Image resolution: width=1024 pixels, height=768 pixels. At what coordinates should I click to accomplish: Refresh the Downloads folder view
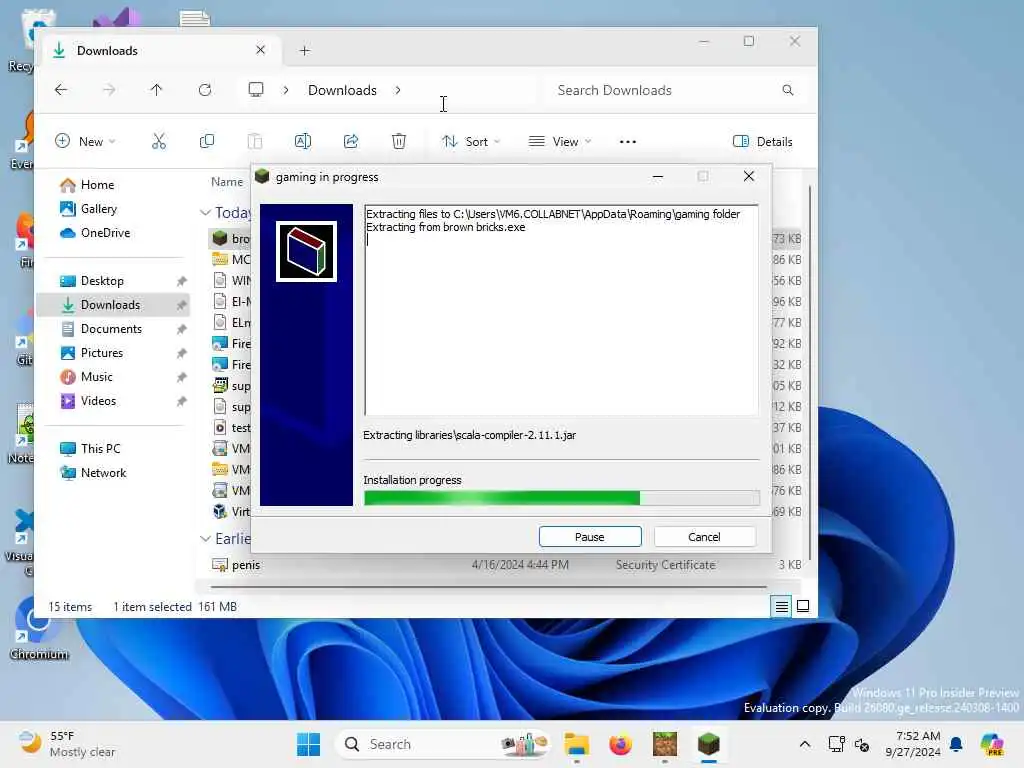point(205,90)
